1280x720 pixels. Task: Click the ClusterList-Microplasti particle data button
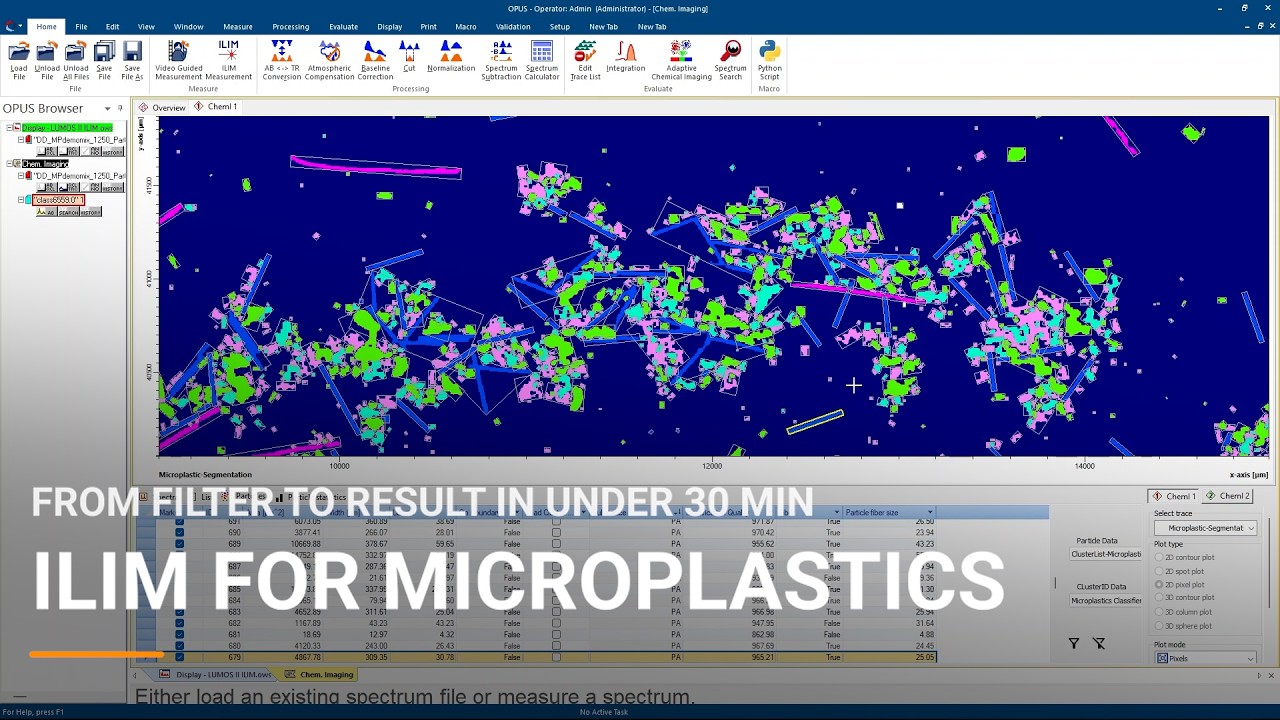1106,554
